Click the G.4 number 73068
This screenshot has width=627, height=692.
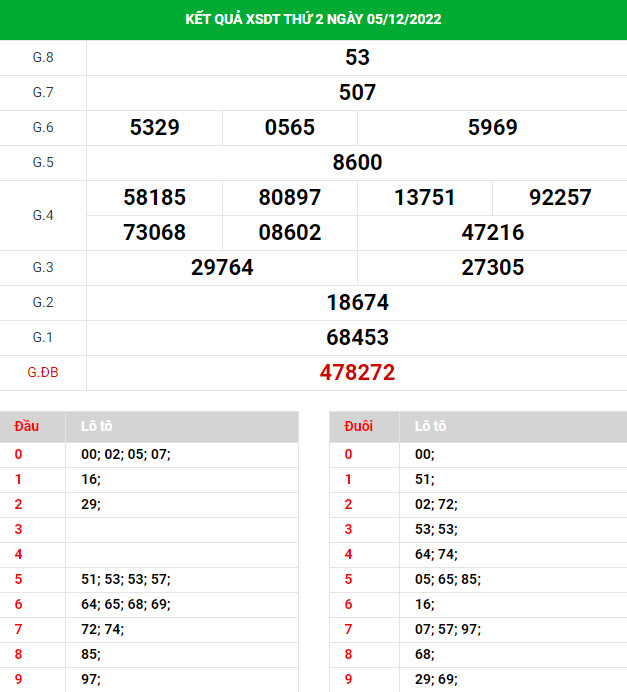point(154,233)
